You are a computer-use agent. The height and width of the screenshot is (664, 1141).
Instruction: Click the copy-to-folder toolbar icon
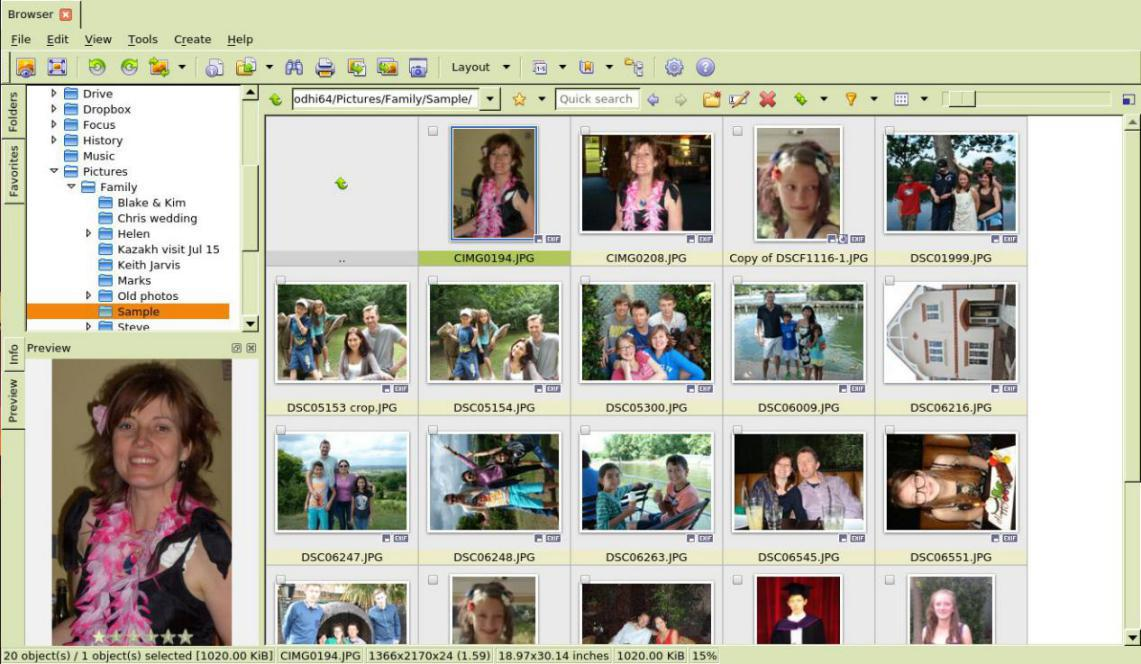click(x=246, y=68)
